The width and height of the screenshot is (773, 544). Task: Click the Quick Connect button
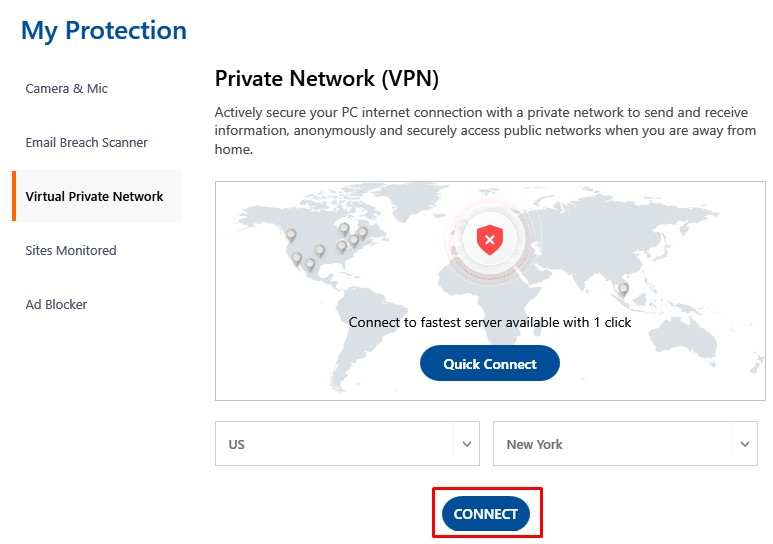[490, 363]
